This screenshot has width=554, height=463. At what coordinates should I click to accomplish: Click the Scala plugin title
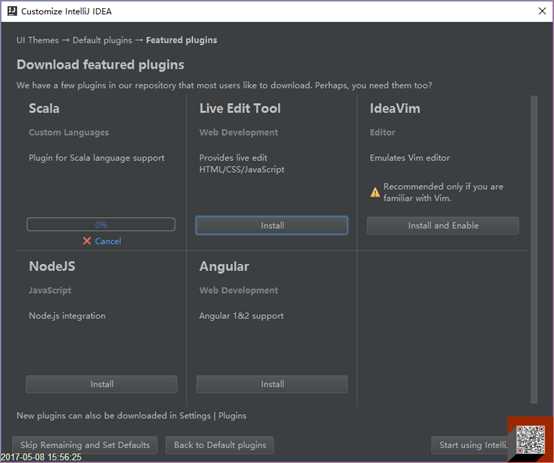point(44,108)
